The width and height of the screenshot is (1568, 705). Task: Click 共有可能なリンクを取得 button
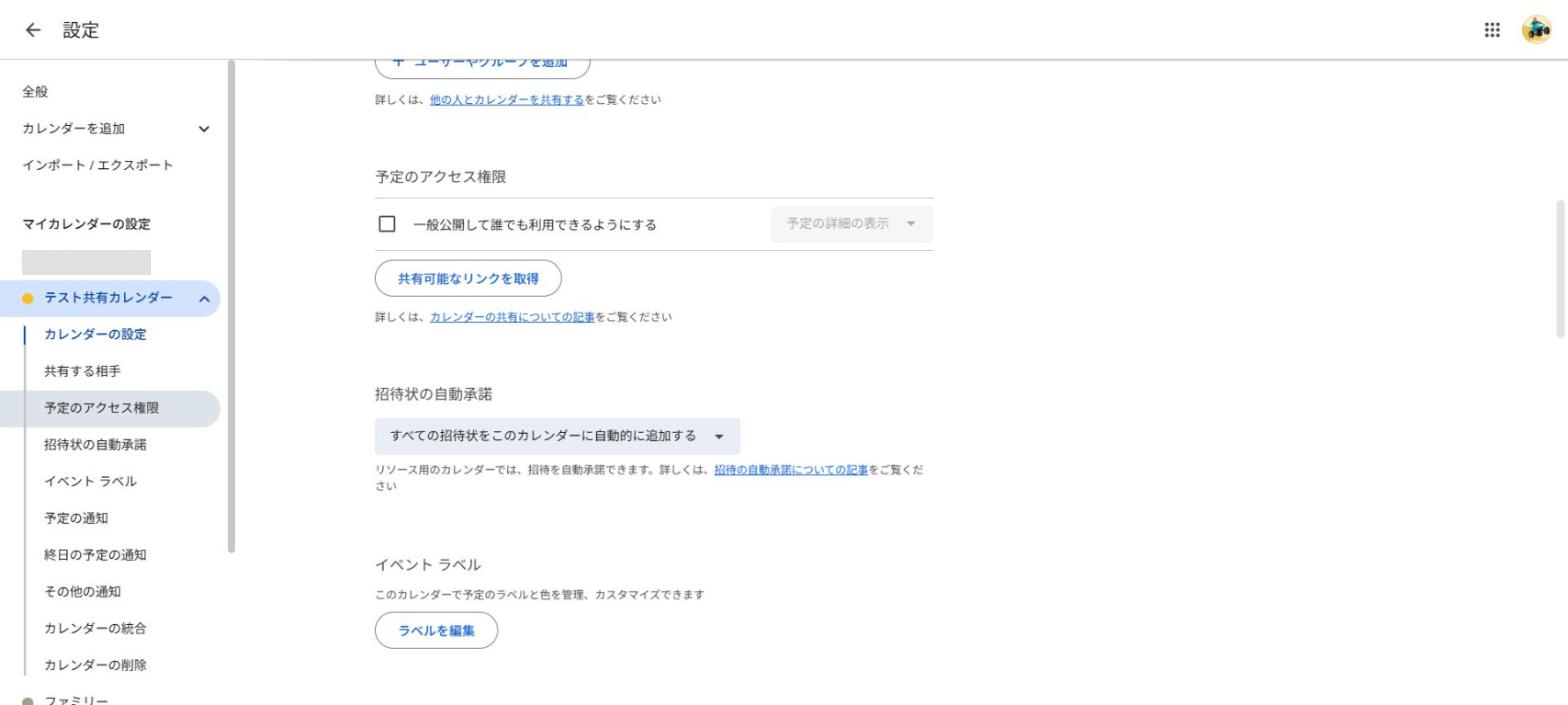point(468,278)
